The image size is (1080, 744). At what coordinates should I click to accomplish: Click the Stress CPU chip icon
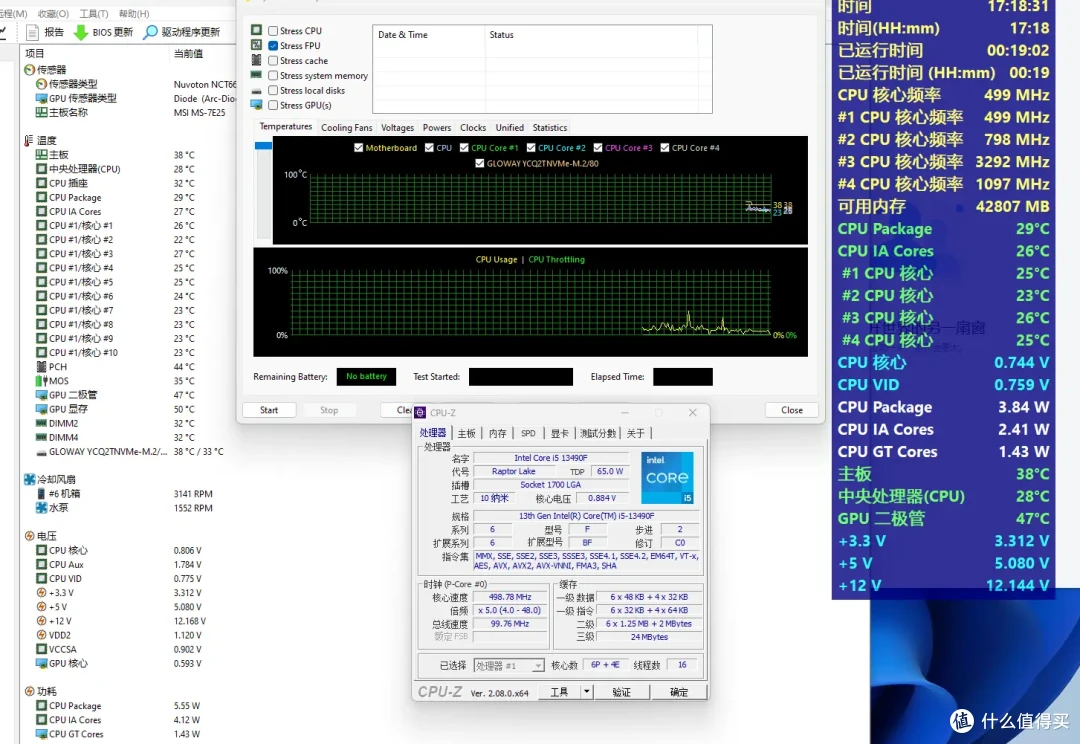point(256,30)
